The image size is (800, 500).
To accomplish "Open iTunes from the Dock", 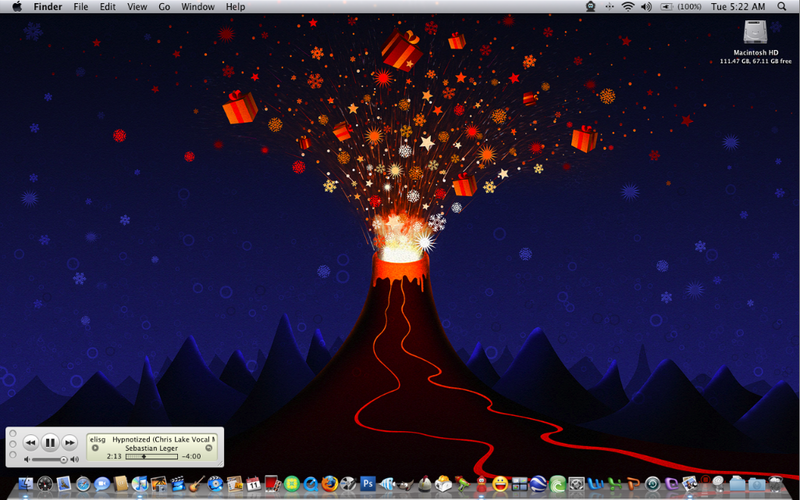I will pyautogui.click(x=140, y=484).
